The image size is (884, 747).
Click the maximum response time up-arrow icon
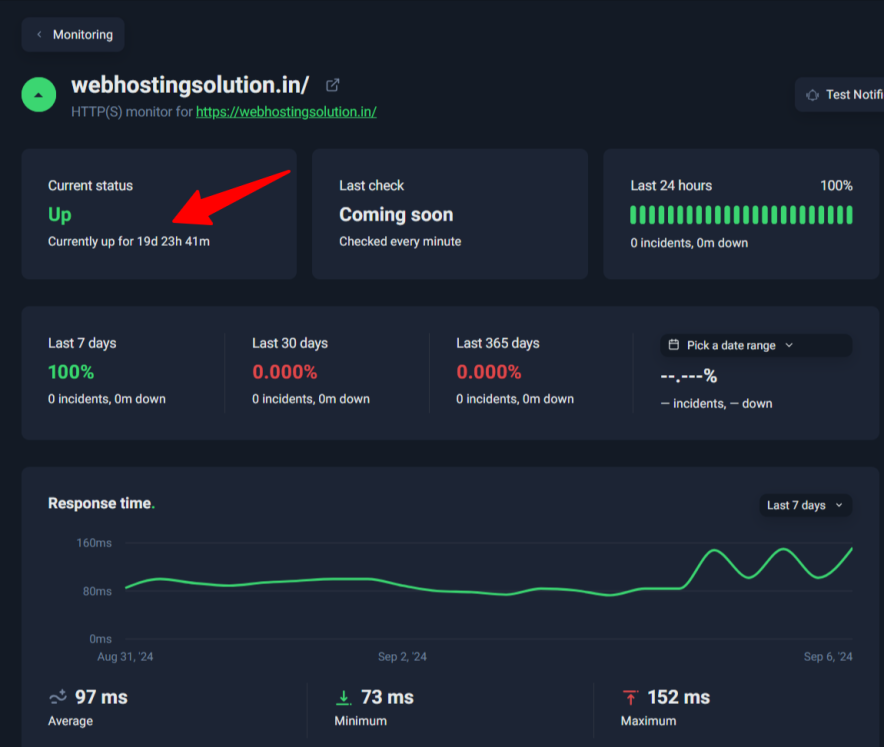click(630, 697)
